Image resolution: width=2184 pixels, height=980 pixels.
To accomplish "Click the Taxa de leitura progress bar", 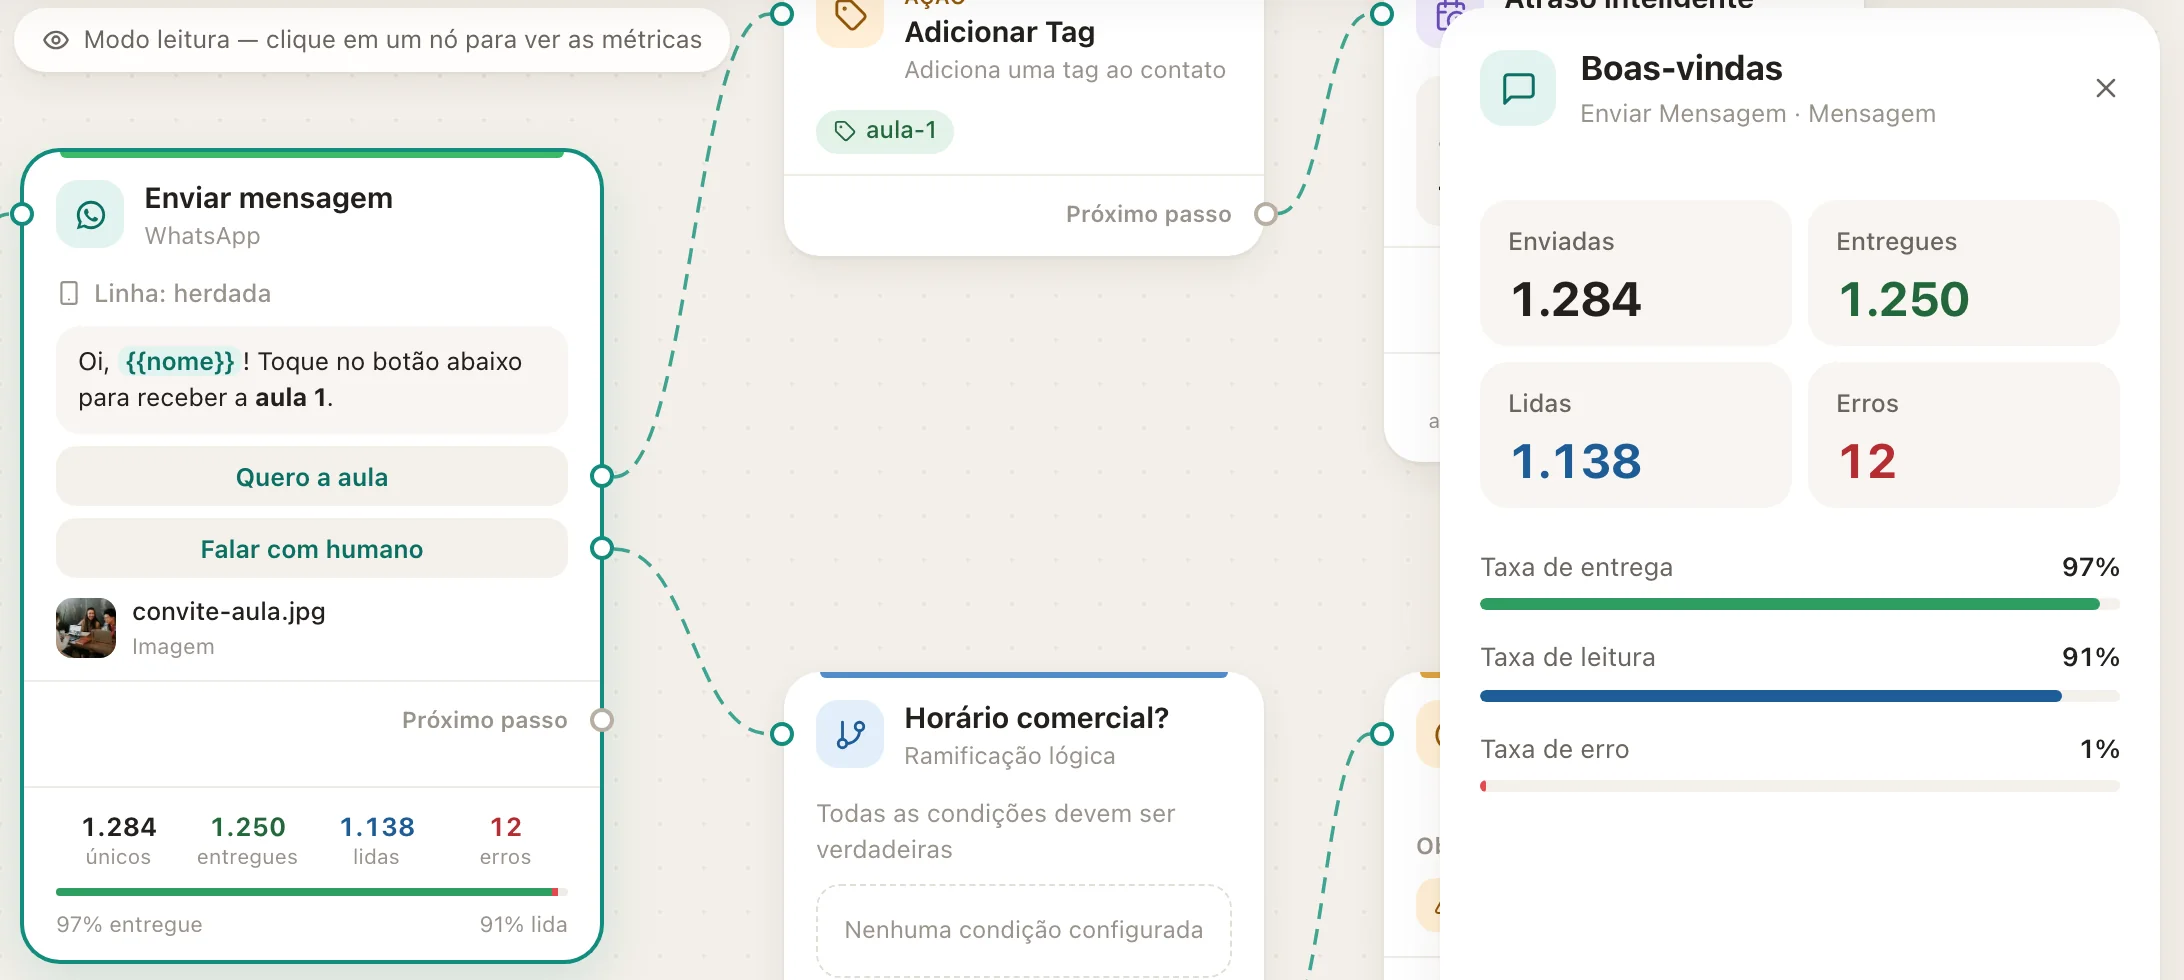I will pyautogui.click(x=1799, y=696).
